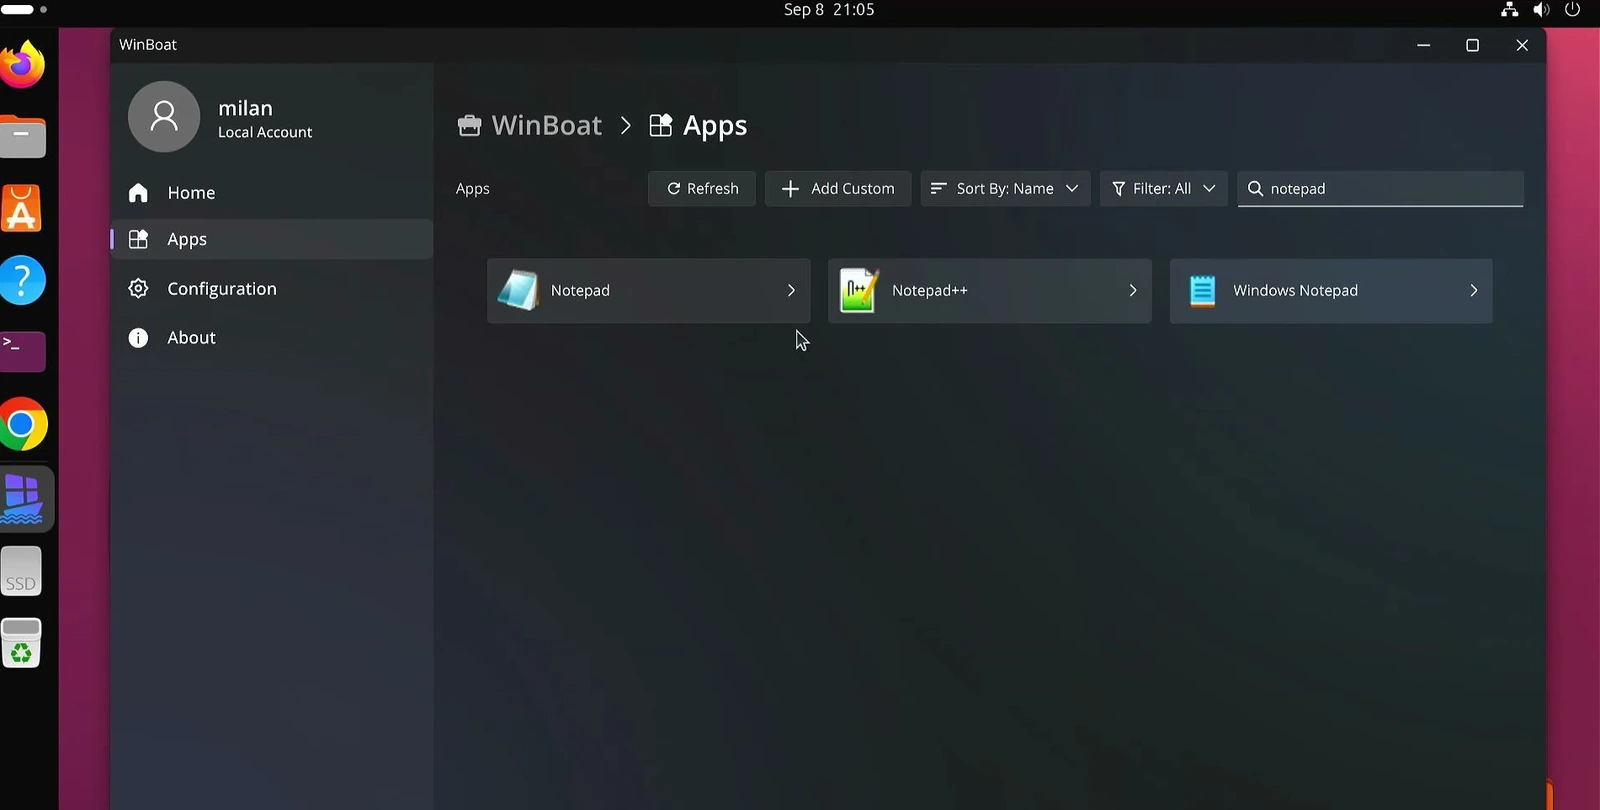Screen dimensions: 1600x810
Task: Launch Notepad++ from the apps list
Action: pyautogui.click(x=989, y=291)
